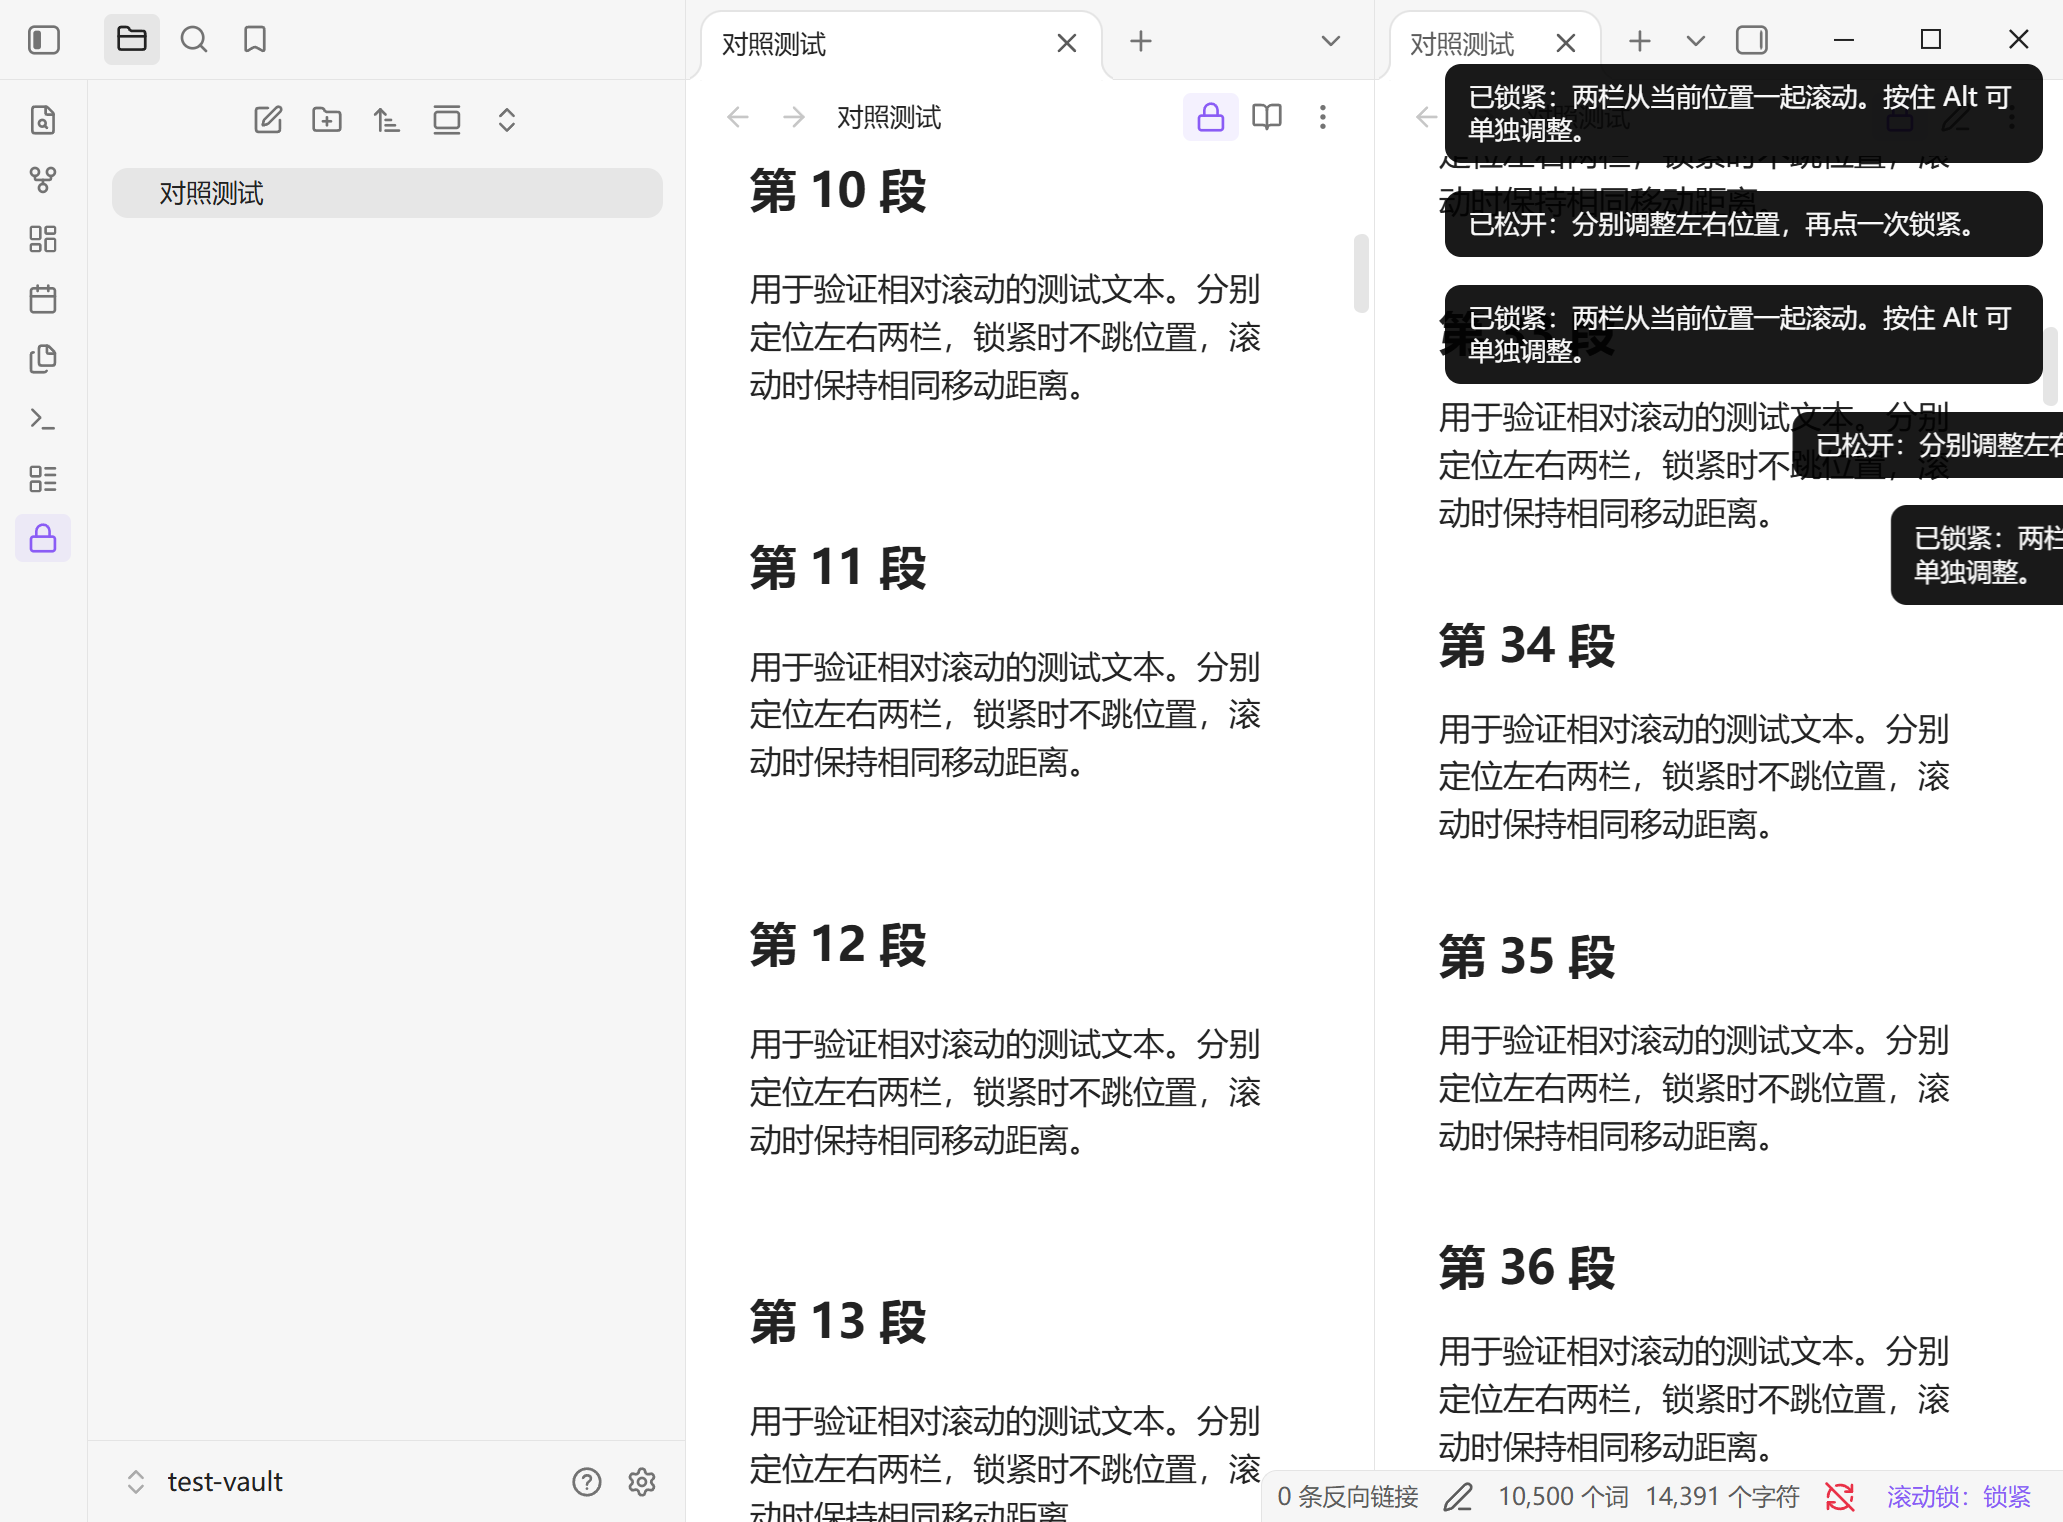Click the auto-reveal current file icon
2063x1522 pixels.
[447, 120]
